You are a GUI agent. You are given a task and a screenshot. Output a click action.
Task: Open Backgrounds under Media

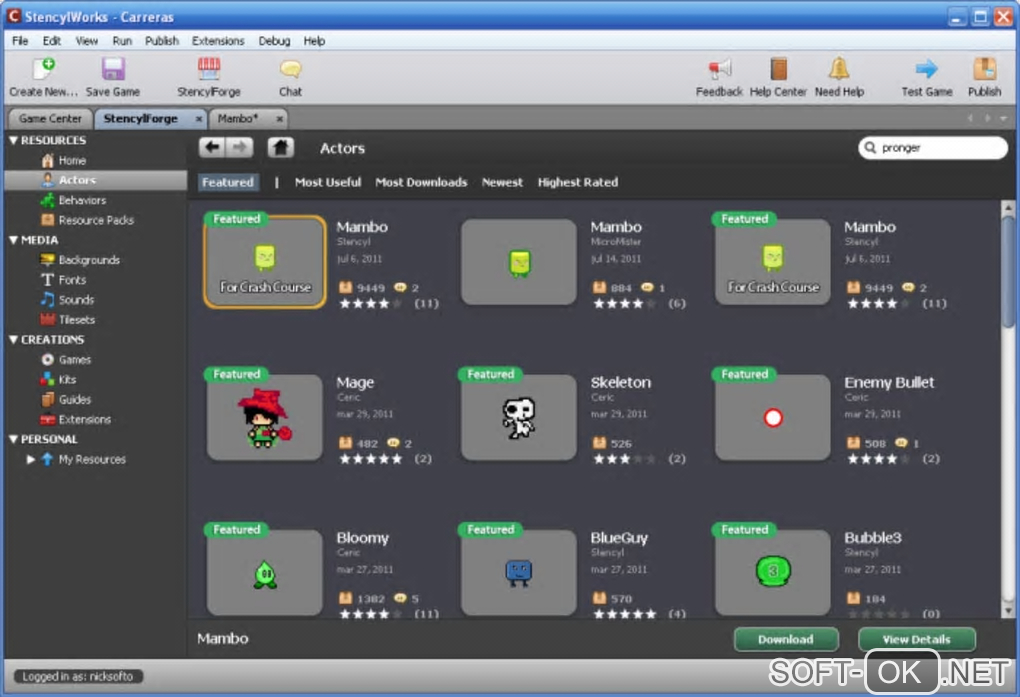coord(89,260)
